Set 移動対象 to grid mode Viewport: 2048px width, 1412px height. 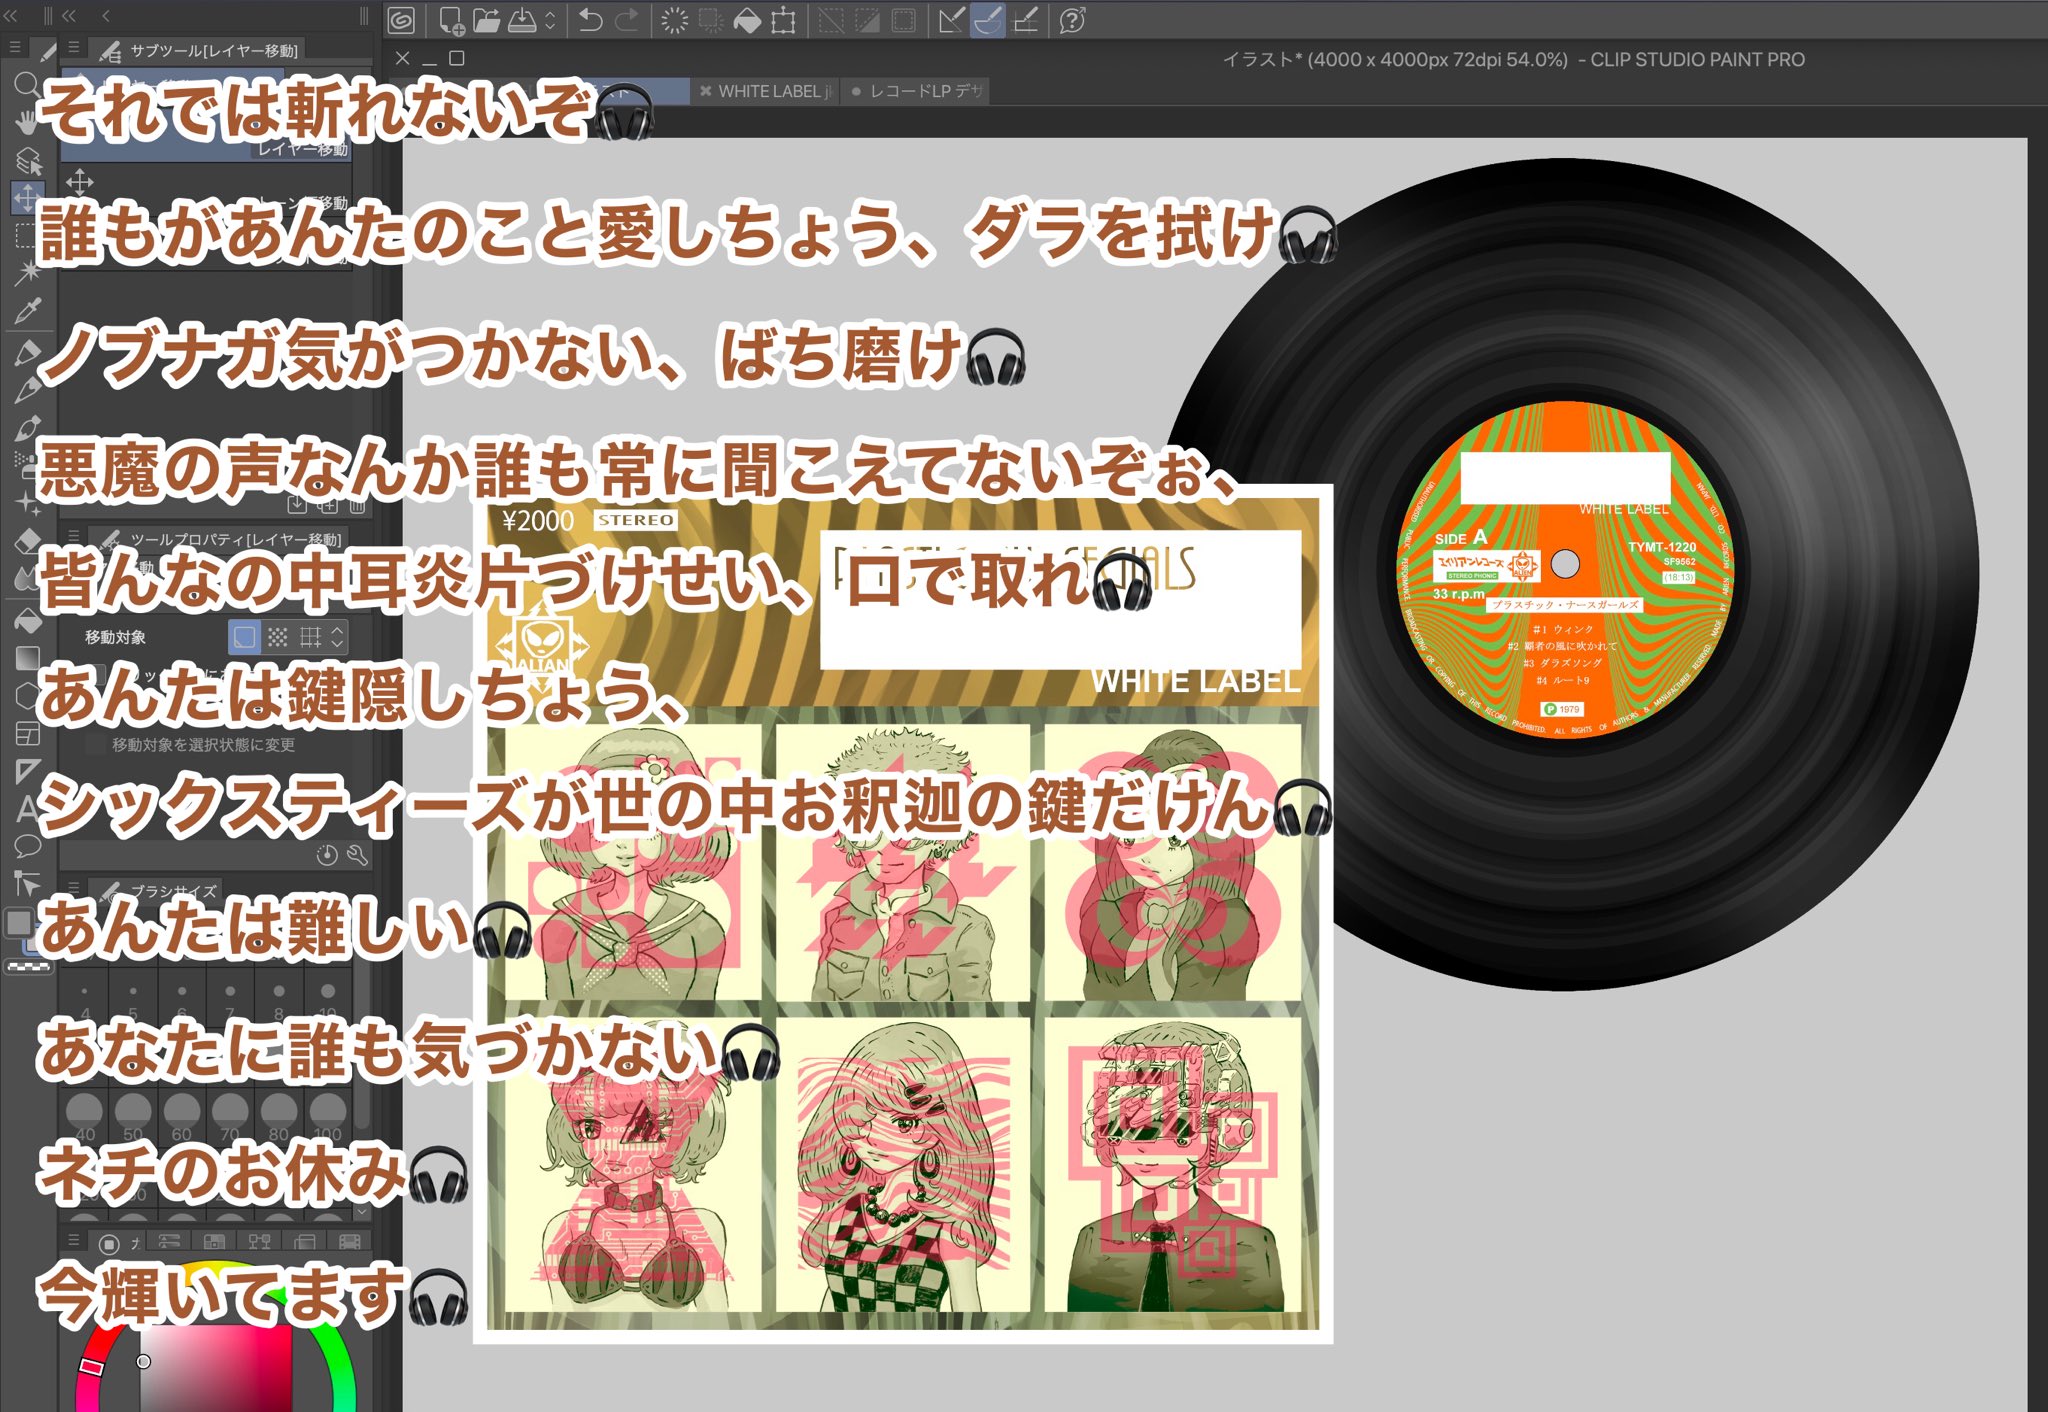click(311, 637)
